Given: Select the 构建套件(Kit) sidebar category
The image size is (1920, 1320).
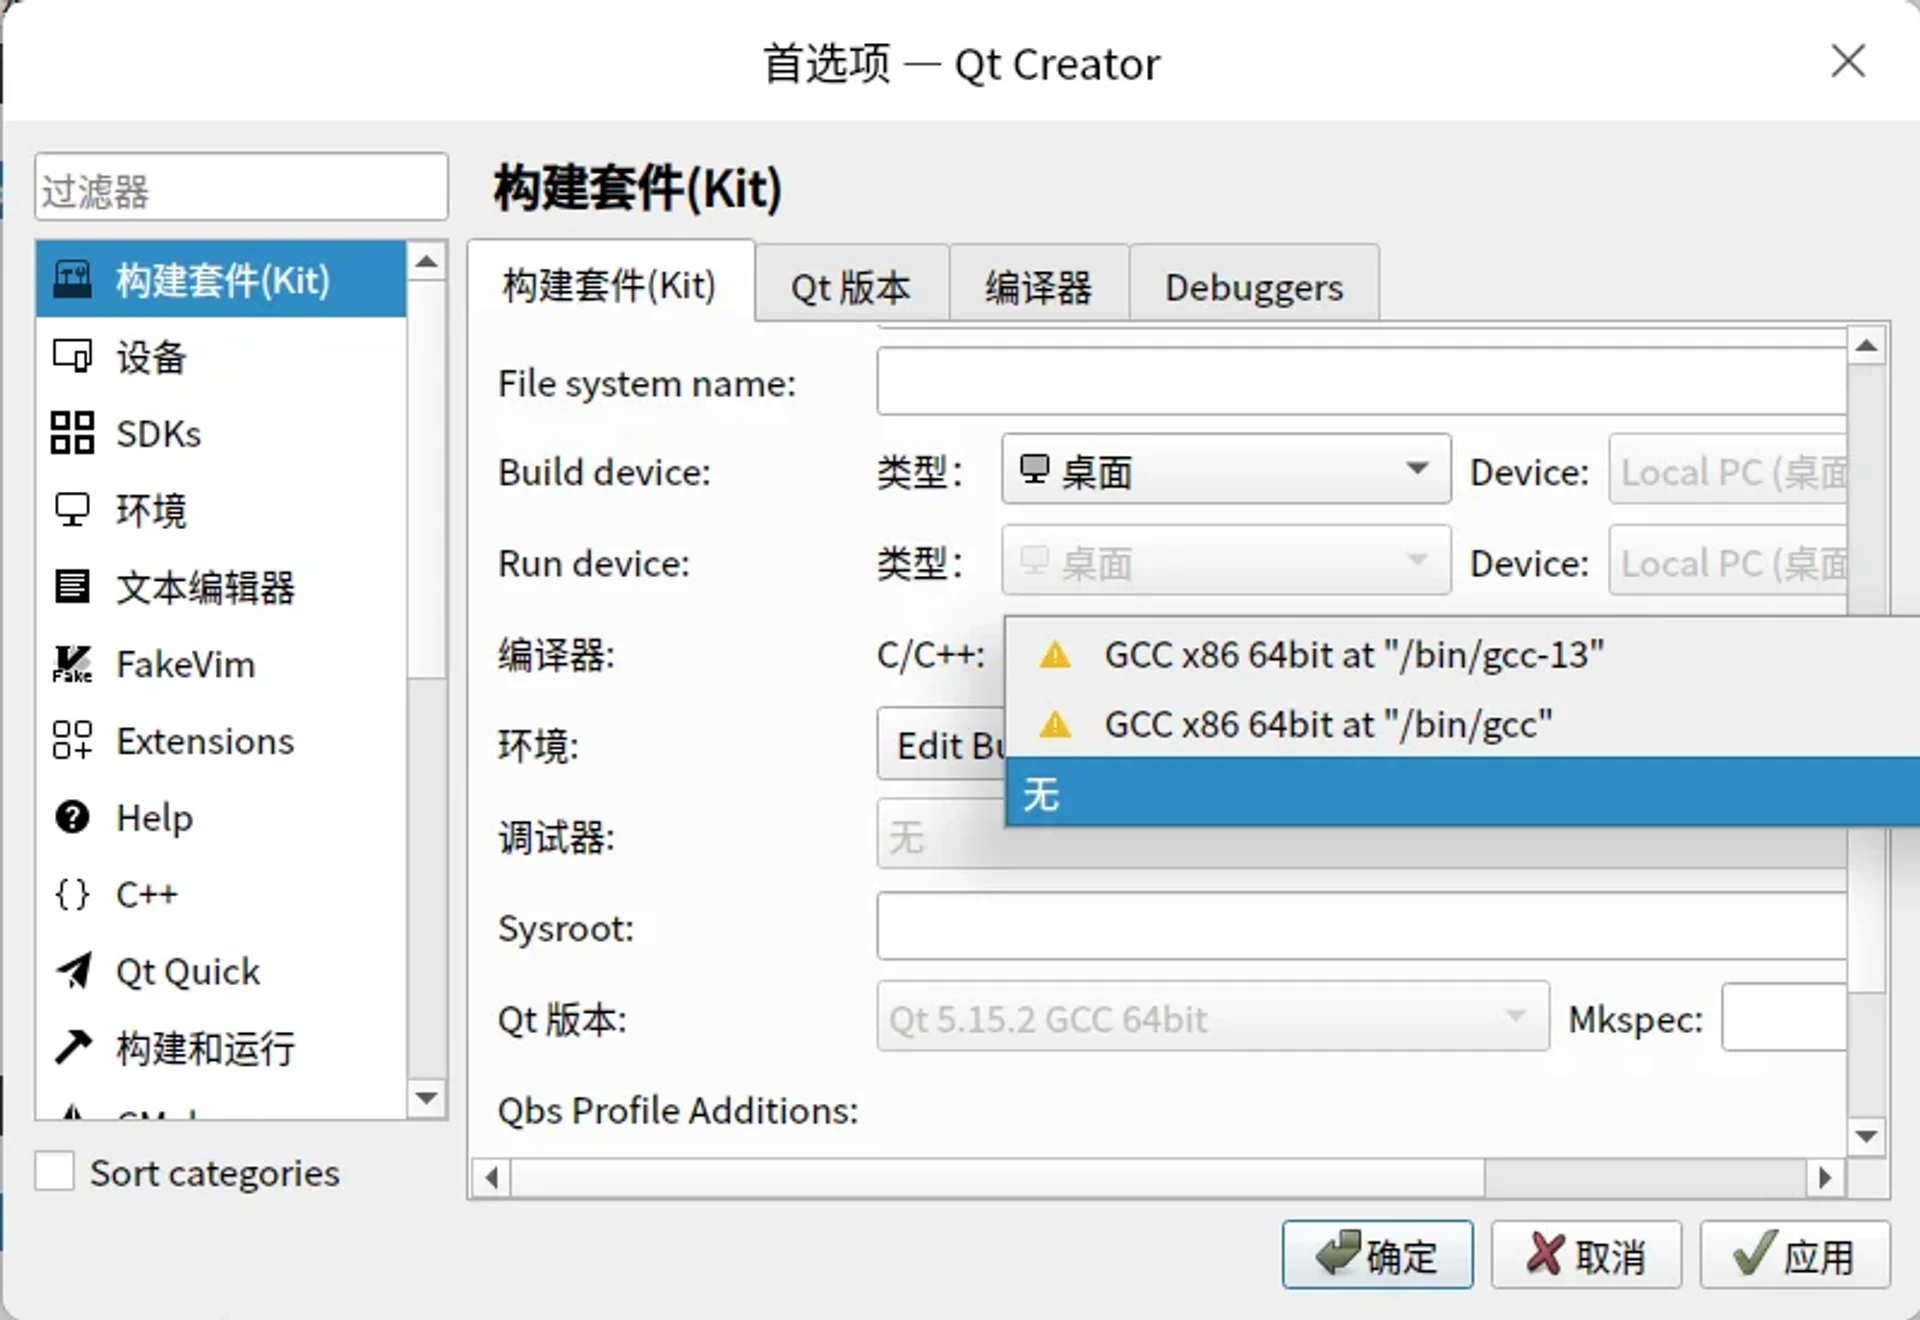Looking at the screenshot, I should click(221, 280).
